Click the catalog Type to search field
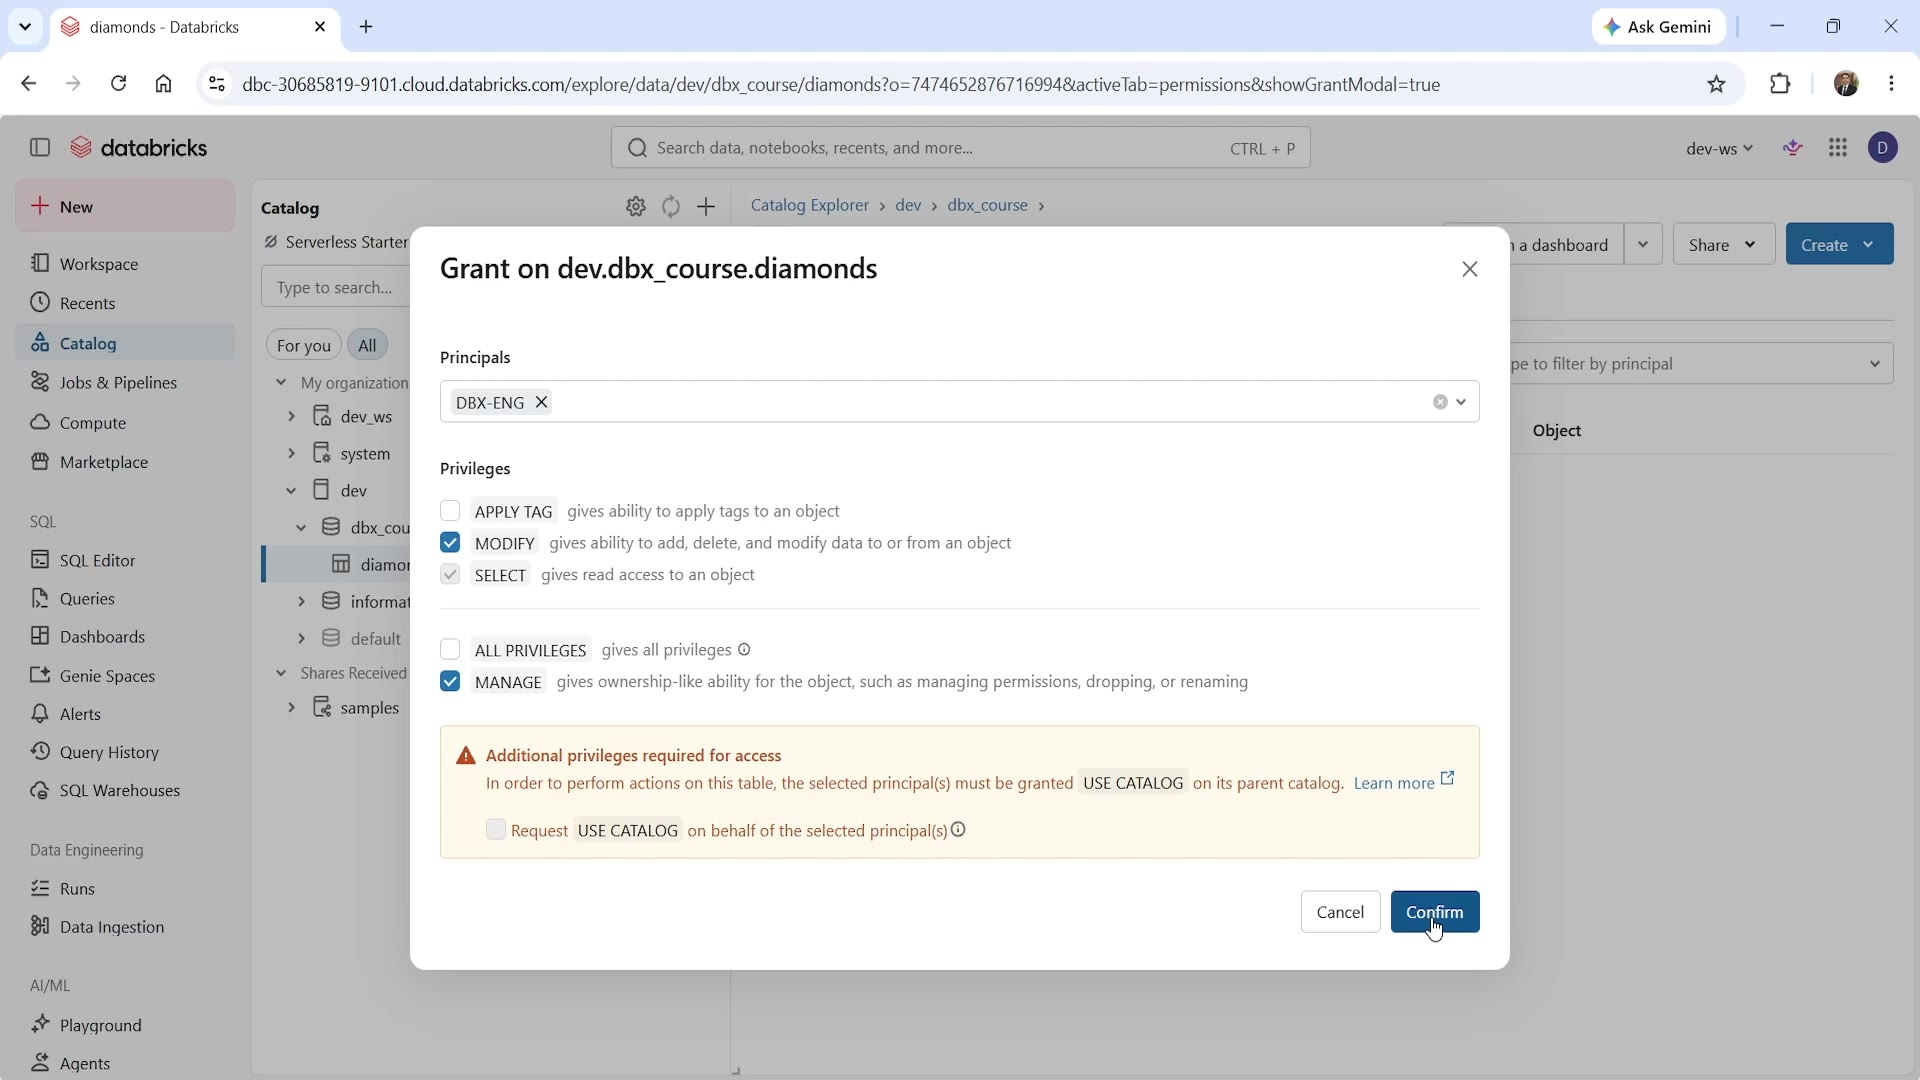 (335, 287)
